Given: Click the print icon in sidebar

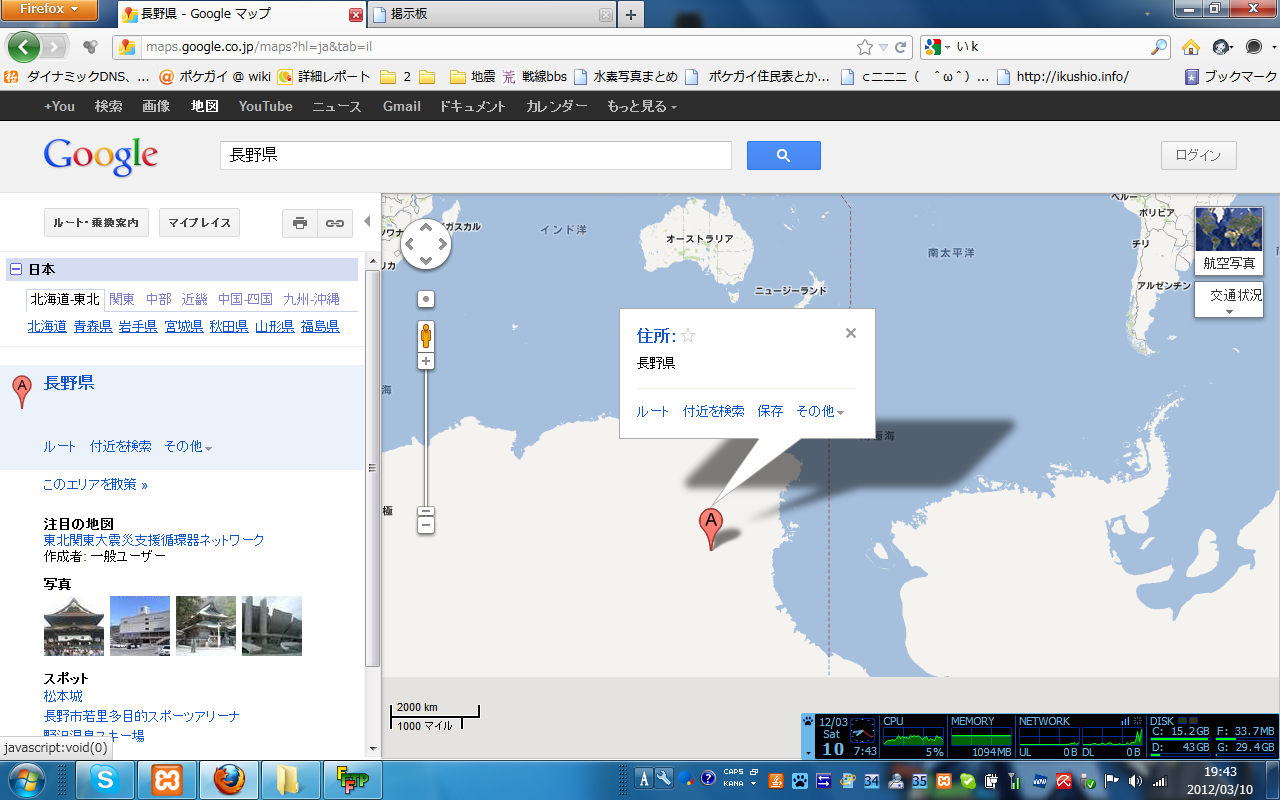Looking at the screenshot, I should point(300,223).
